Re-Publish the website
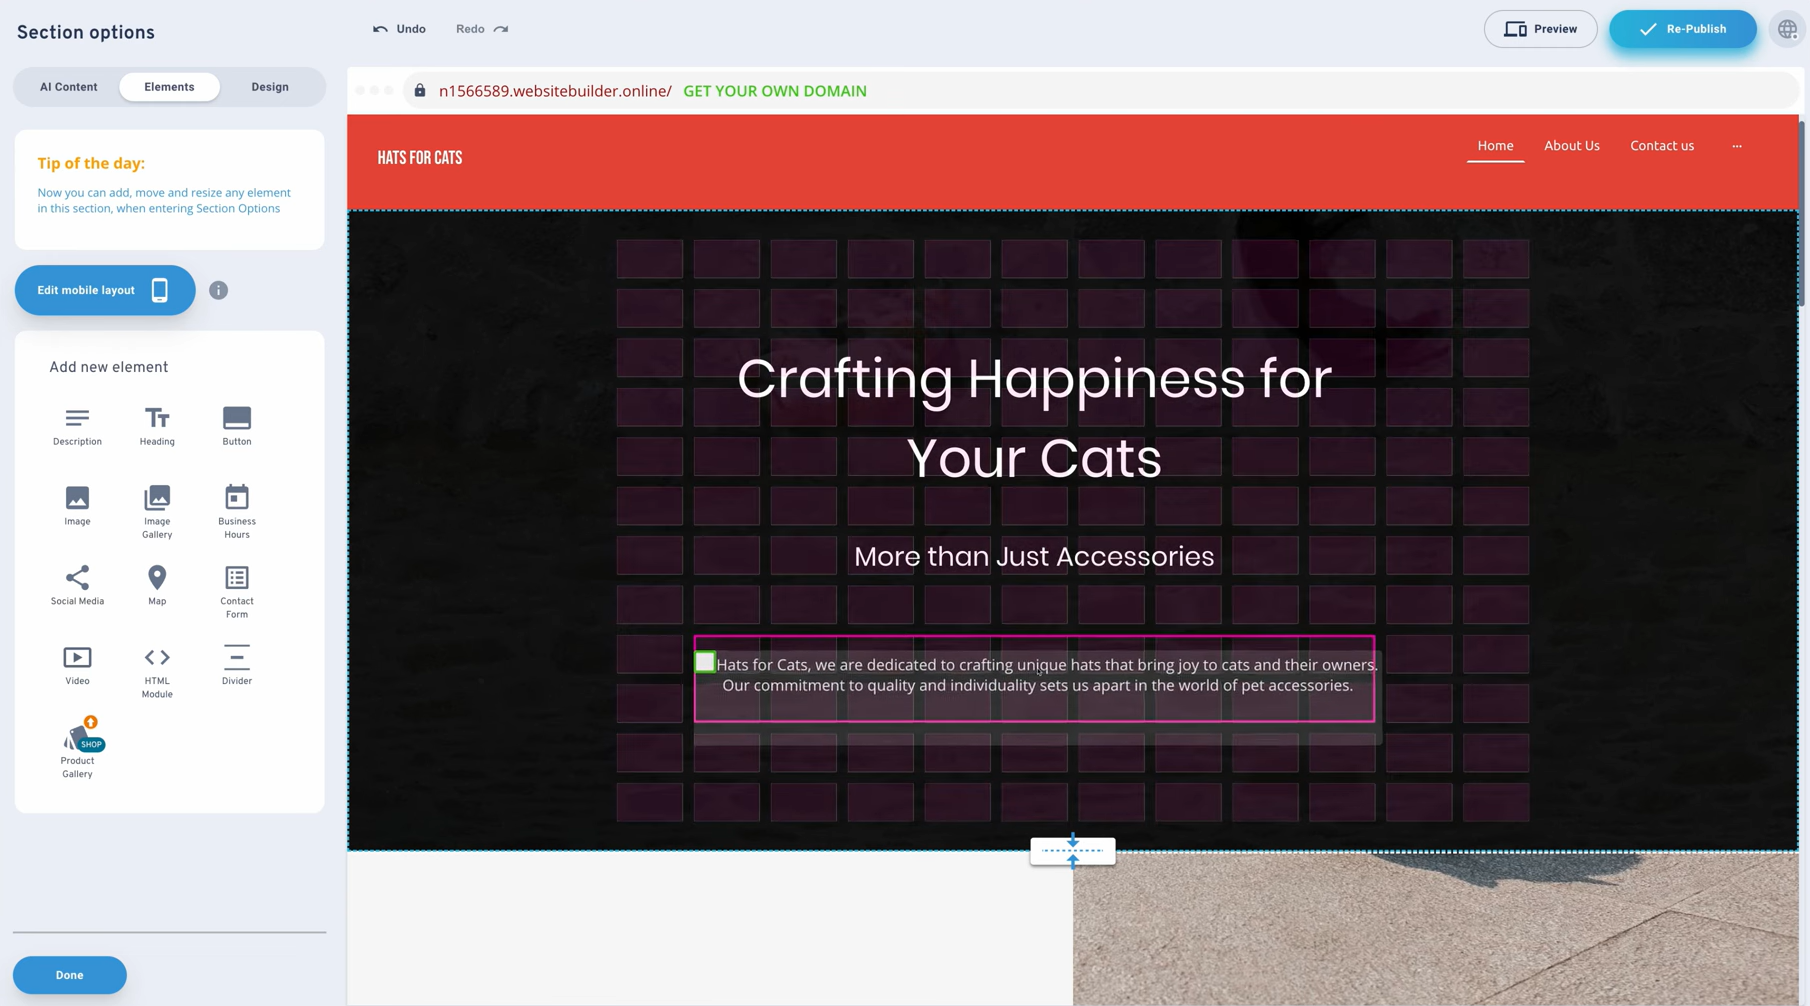1810x1006 pixels. pos(1682,29)
